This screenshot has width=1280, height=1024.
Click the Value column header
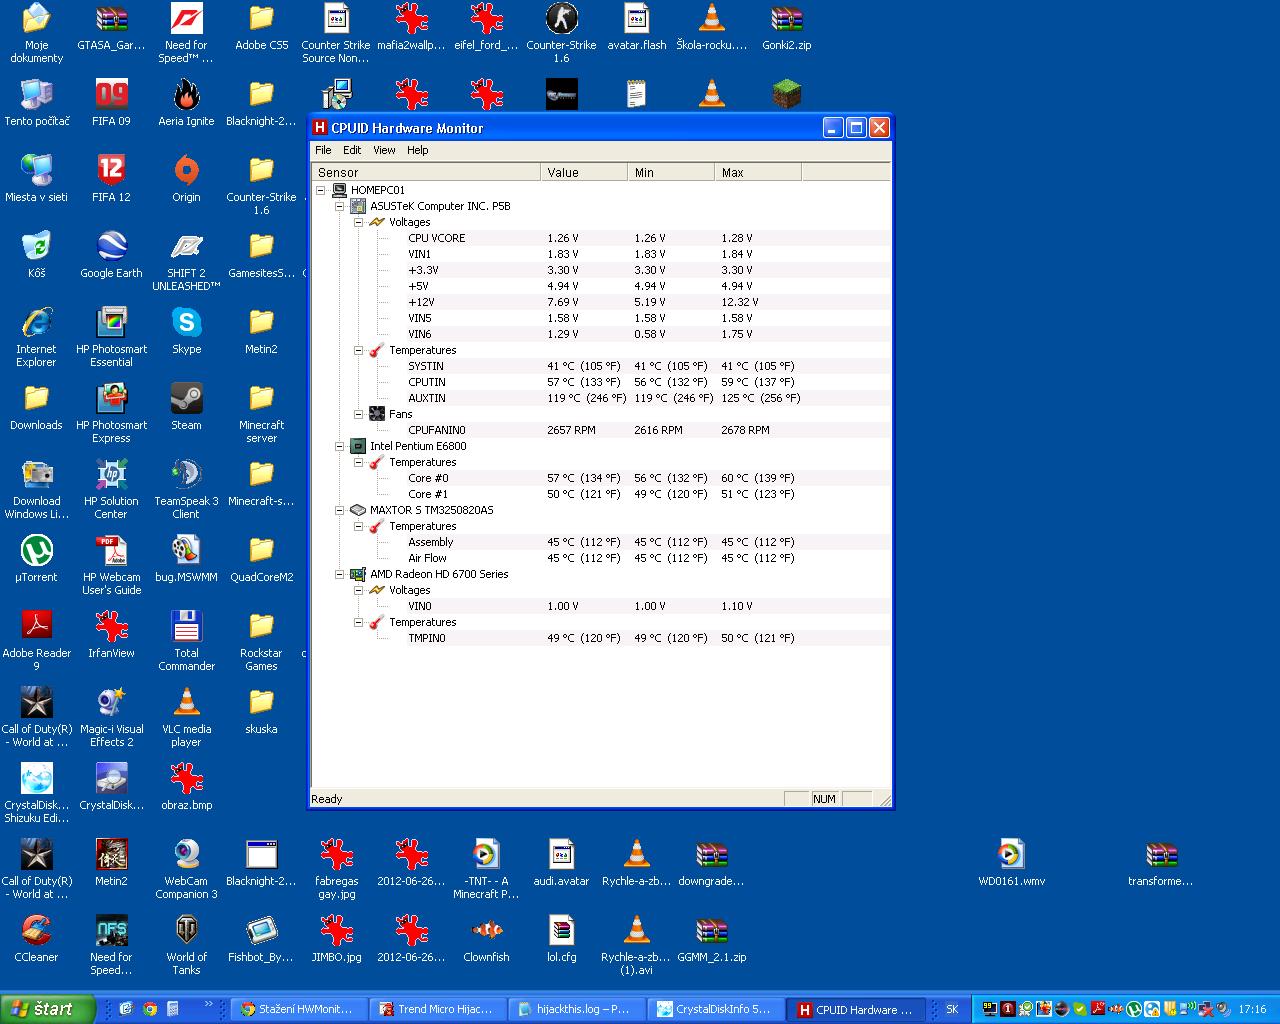click(x=584, y=172)
